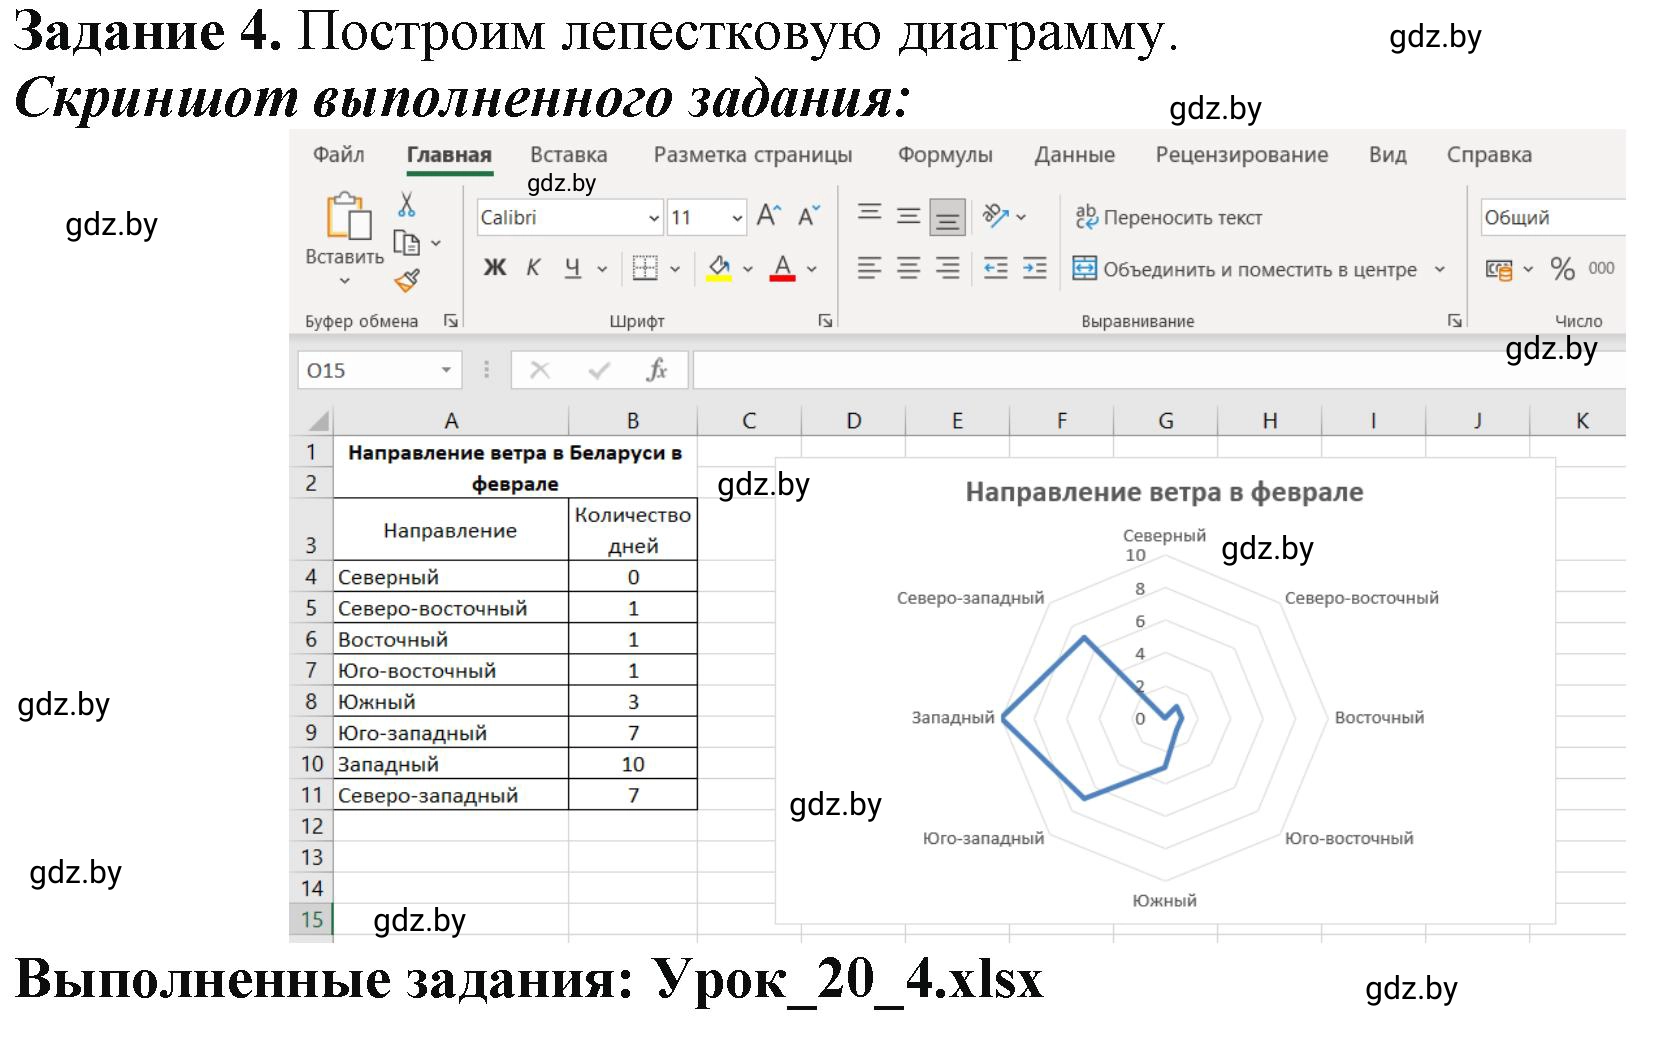1661x1039 pixels.
Task: Open the font size 11 dropdown
Action: (737, 218)
